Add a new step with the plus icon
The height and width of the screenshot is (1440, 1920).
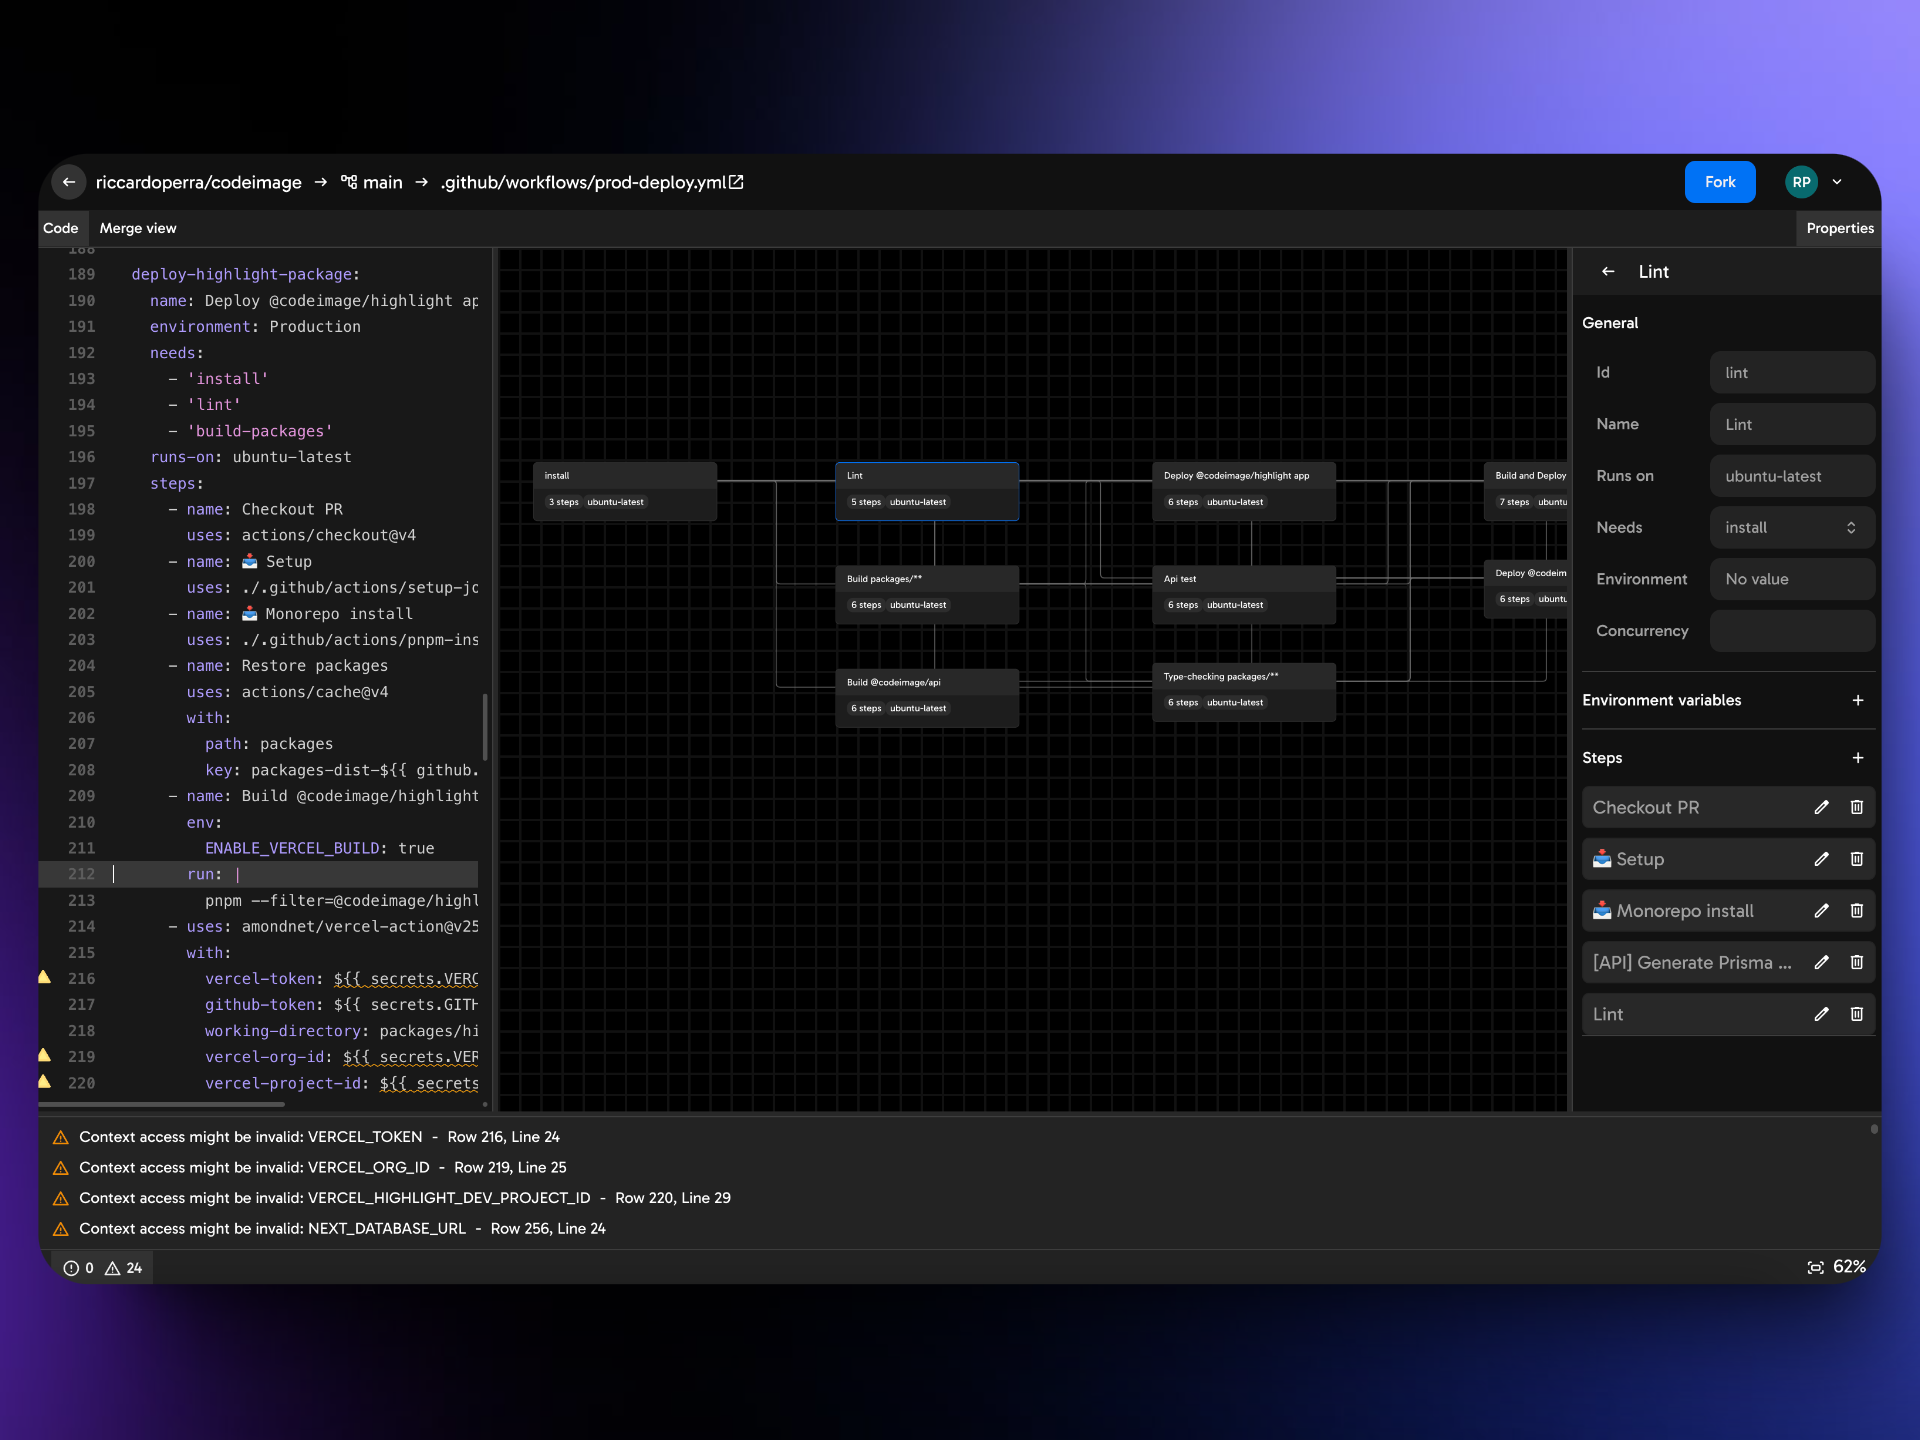coord(1858,758)
